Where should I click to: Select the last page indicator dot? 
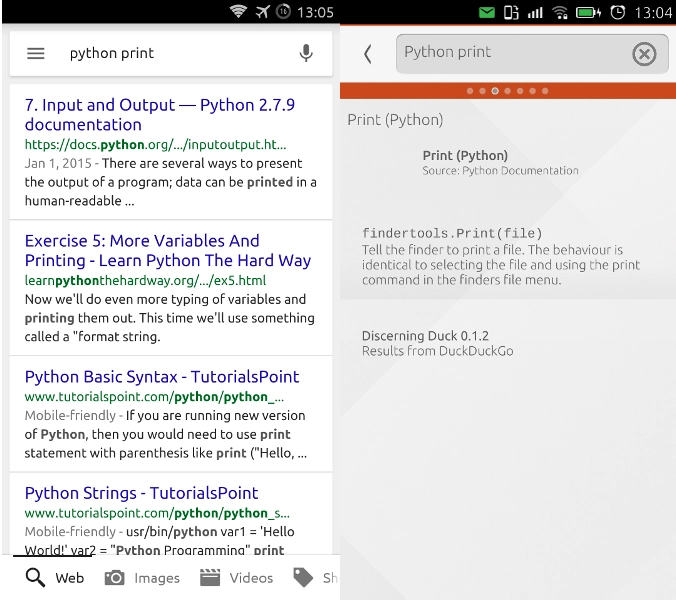pyautogui.click(x=545, y=91)
